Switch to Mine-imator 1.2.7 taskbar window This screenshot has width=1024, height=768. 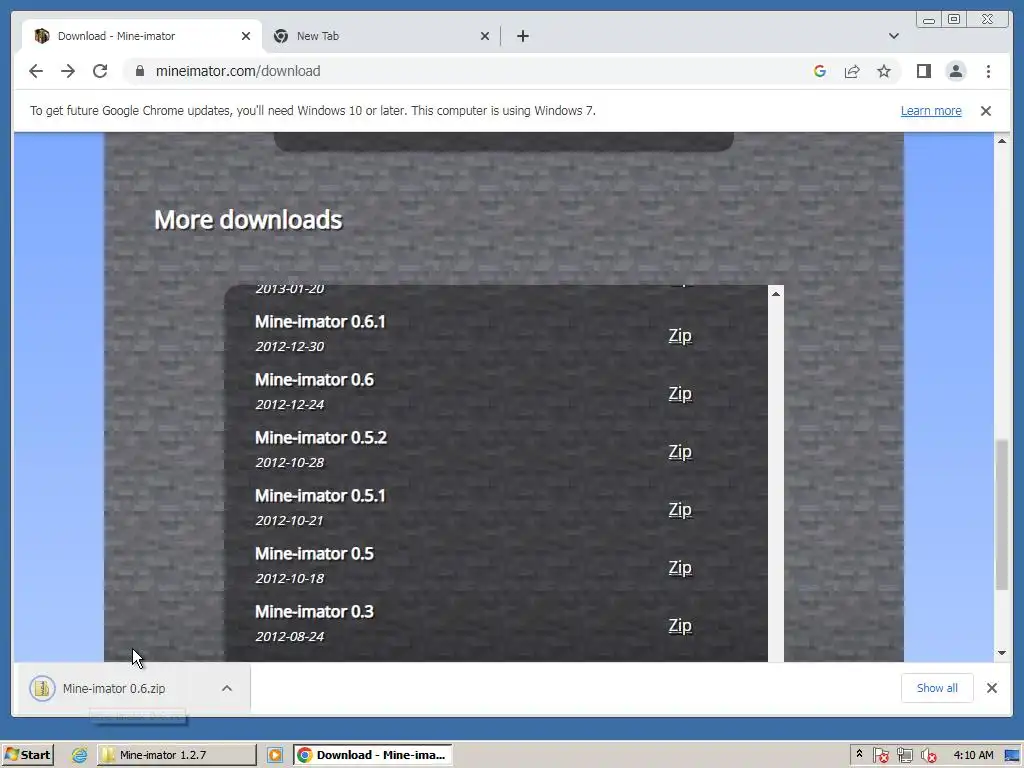[x=177, y=756]
